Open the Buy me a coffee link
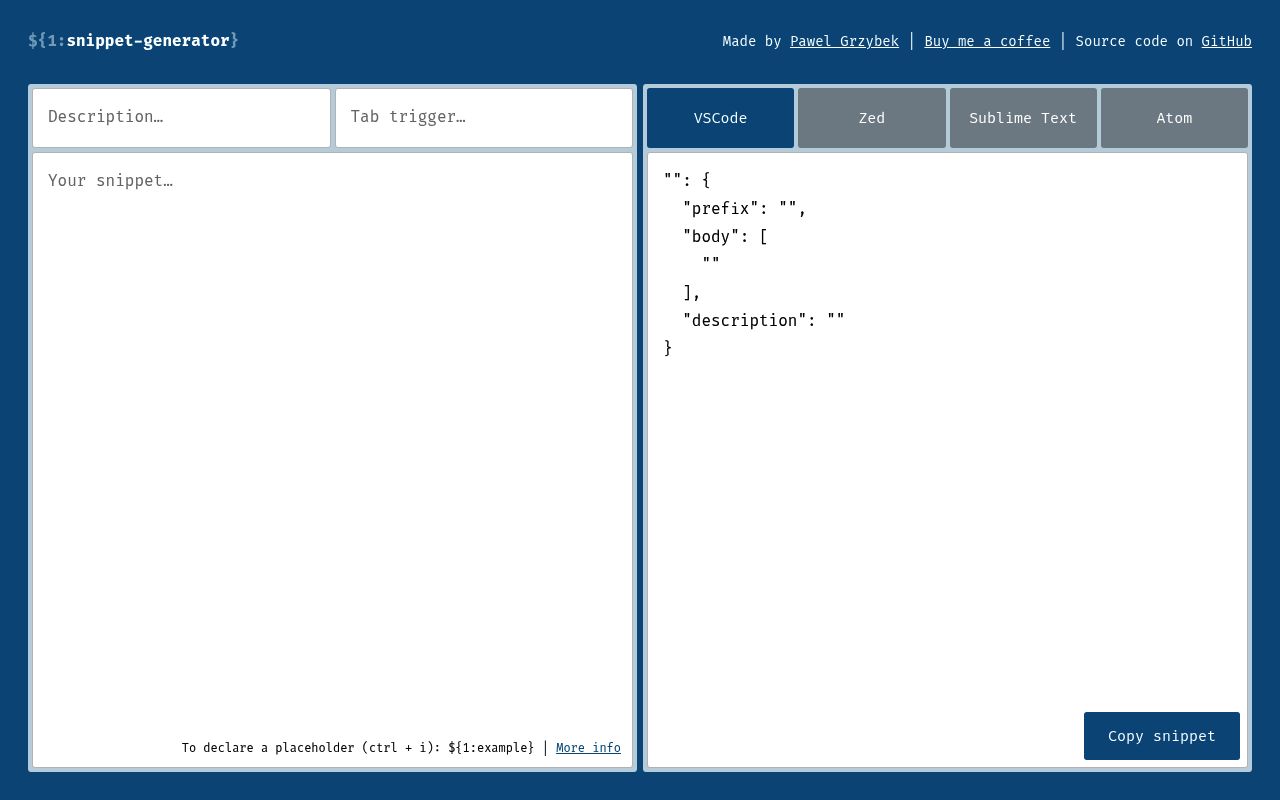 [987, 41]
